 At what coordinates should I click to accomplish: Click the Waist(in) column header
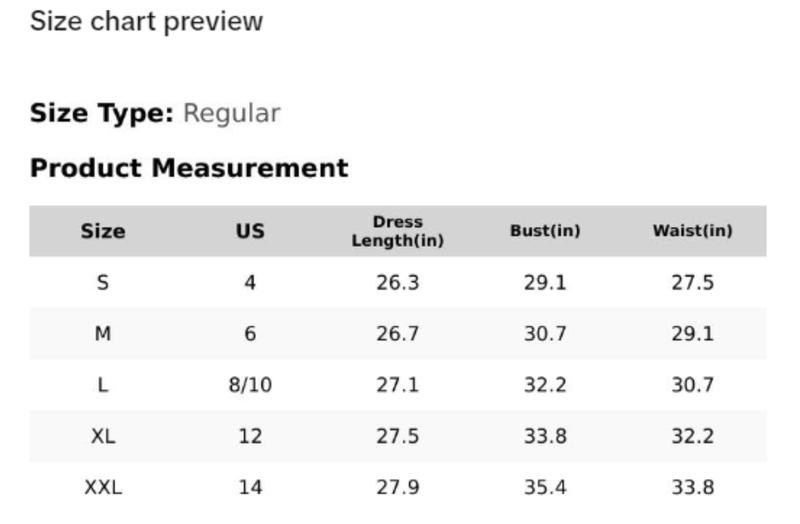(692, 231)
